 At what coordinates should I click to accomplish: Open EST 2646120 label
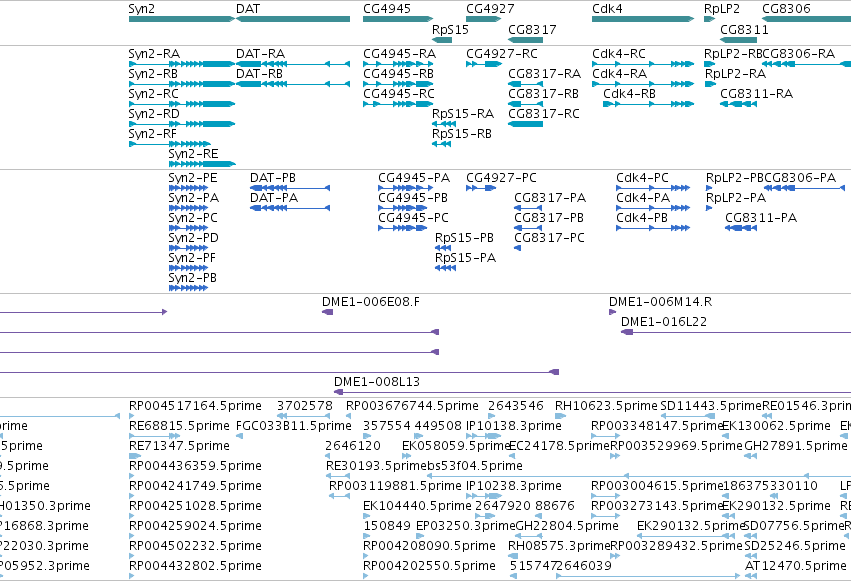353,446
